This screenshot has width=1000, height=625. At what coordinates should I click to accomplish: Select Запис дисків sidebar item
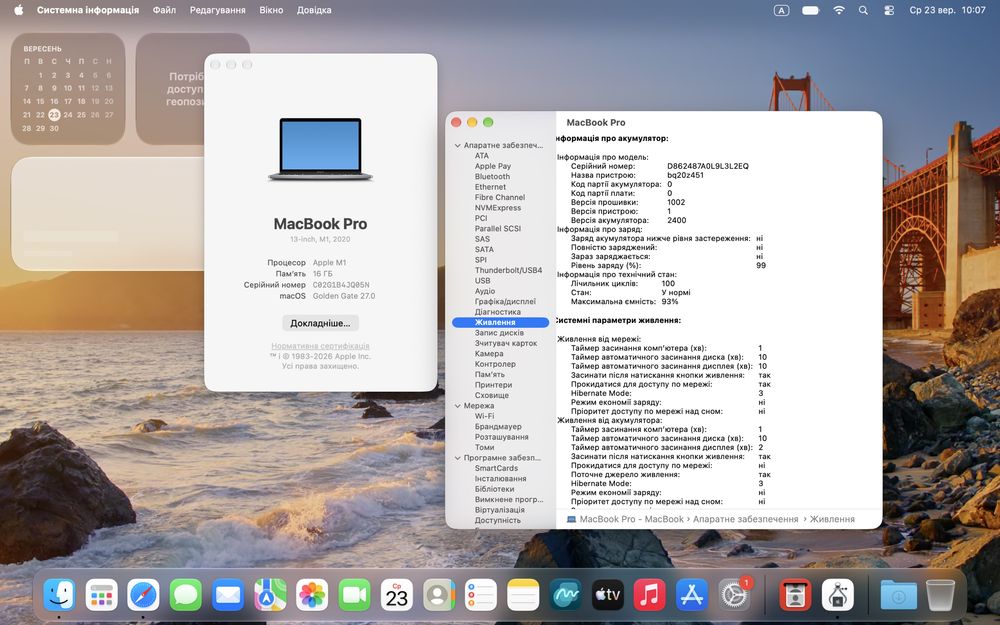(x=501, y=333)
